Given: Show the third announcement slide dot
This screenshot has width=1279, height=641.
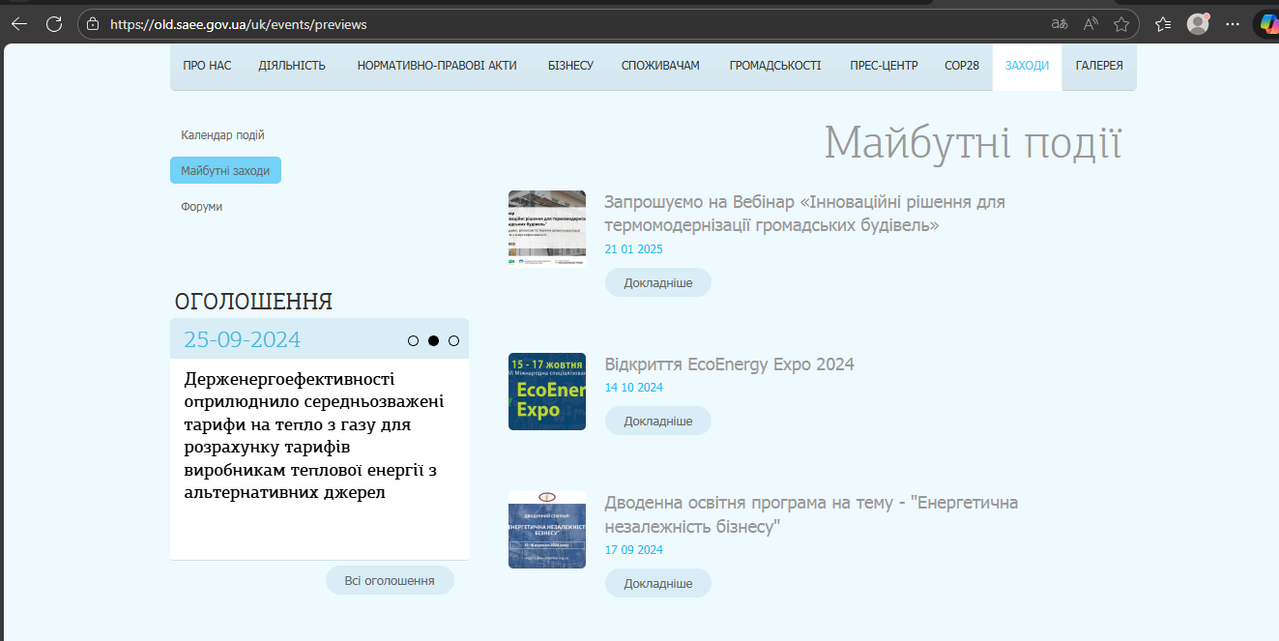Looking at the screenshot, I should point(454,341).
